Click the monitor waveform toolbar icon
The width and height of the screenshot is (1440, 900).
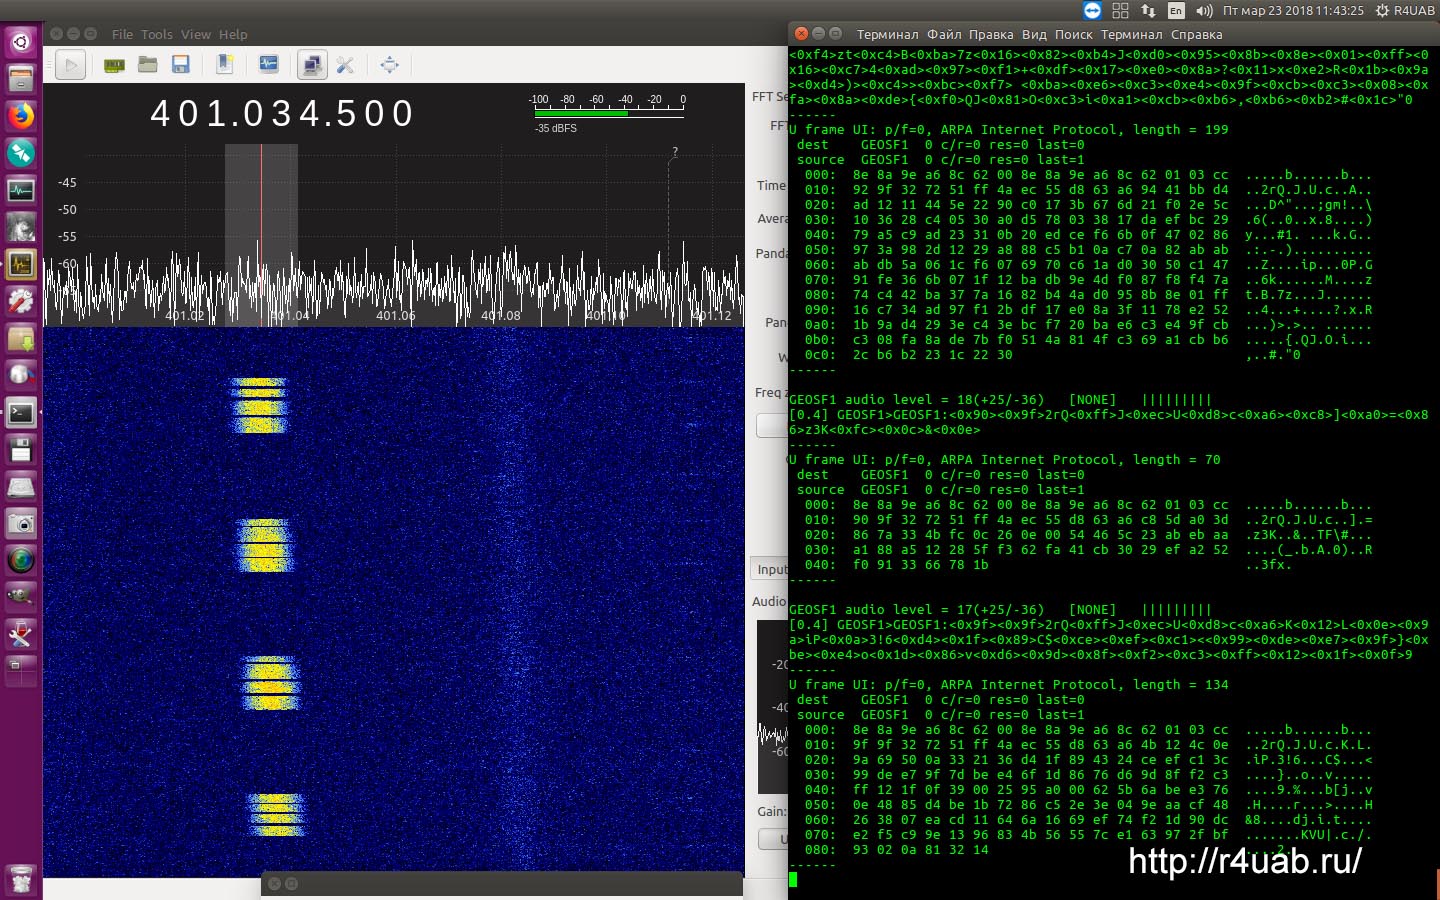tap(269, 65)
